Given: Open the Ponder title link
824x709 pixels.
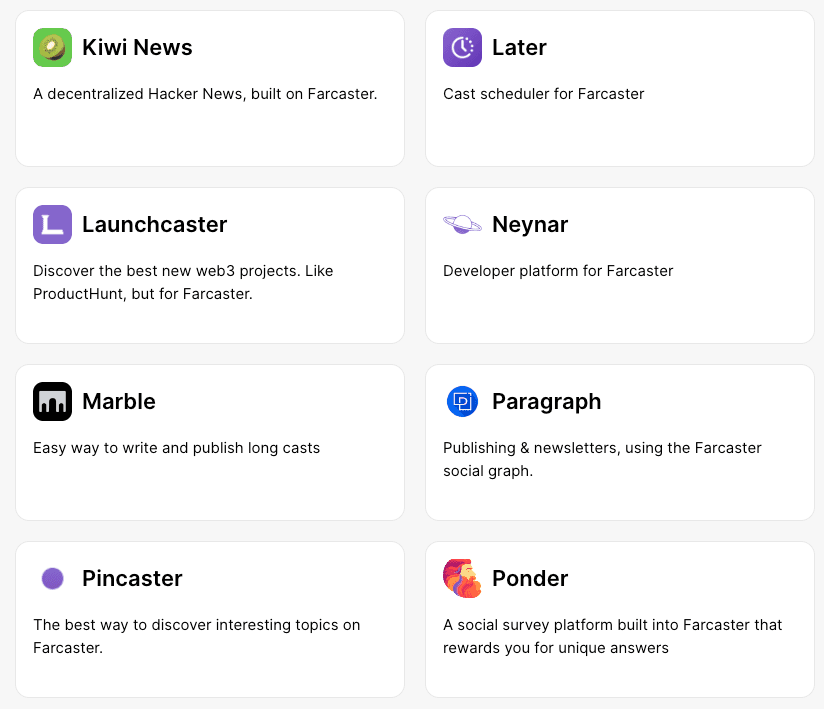Looking at the screenshot, I should [x=530, y=579].
